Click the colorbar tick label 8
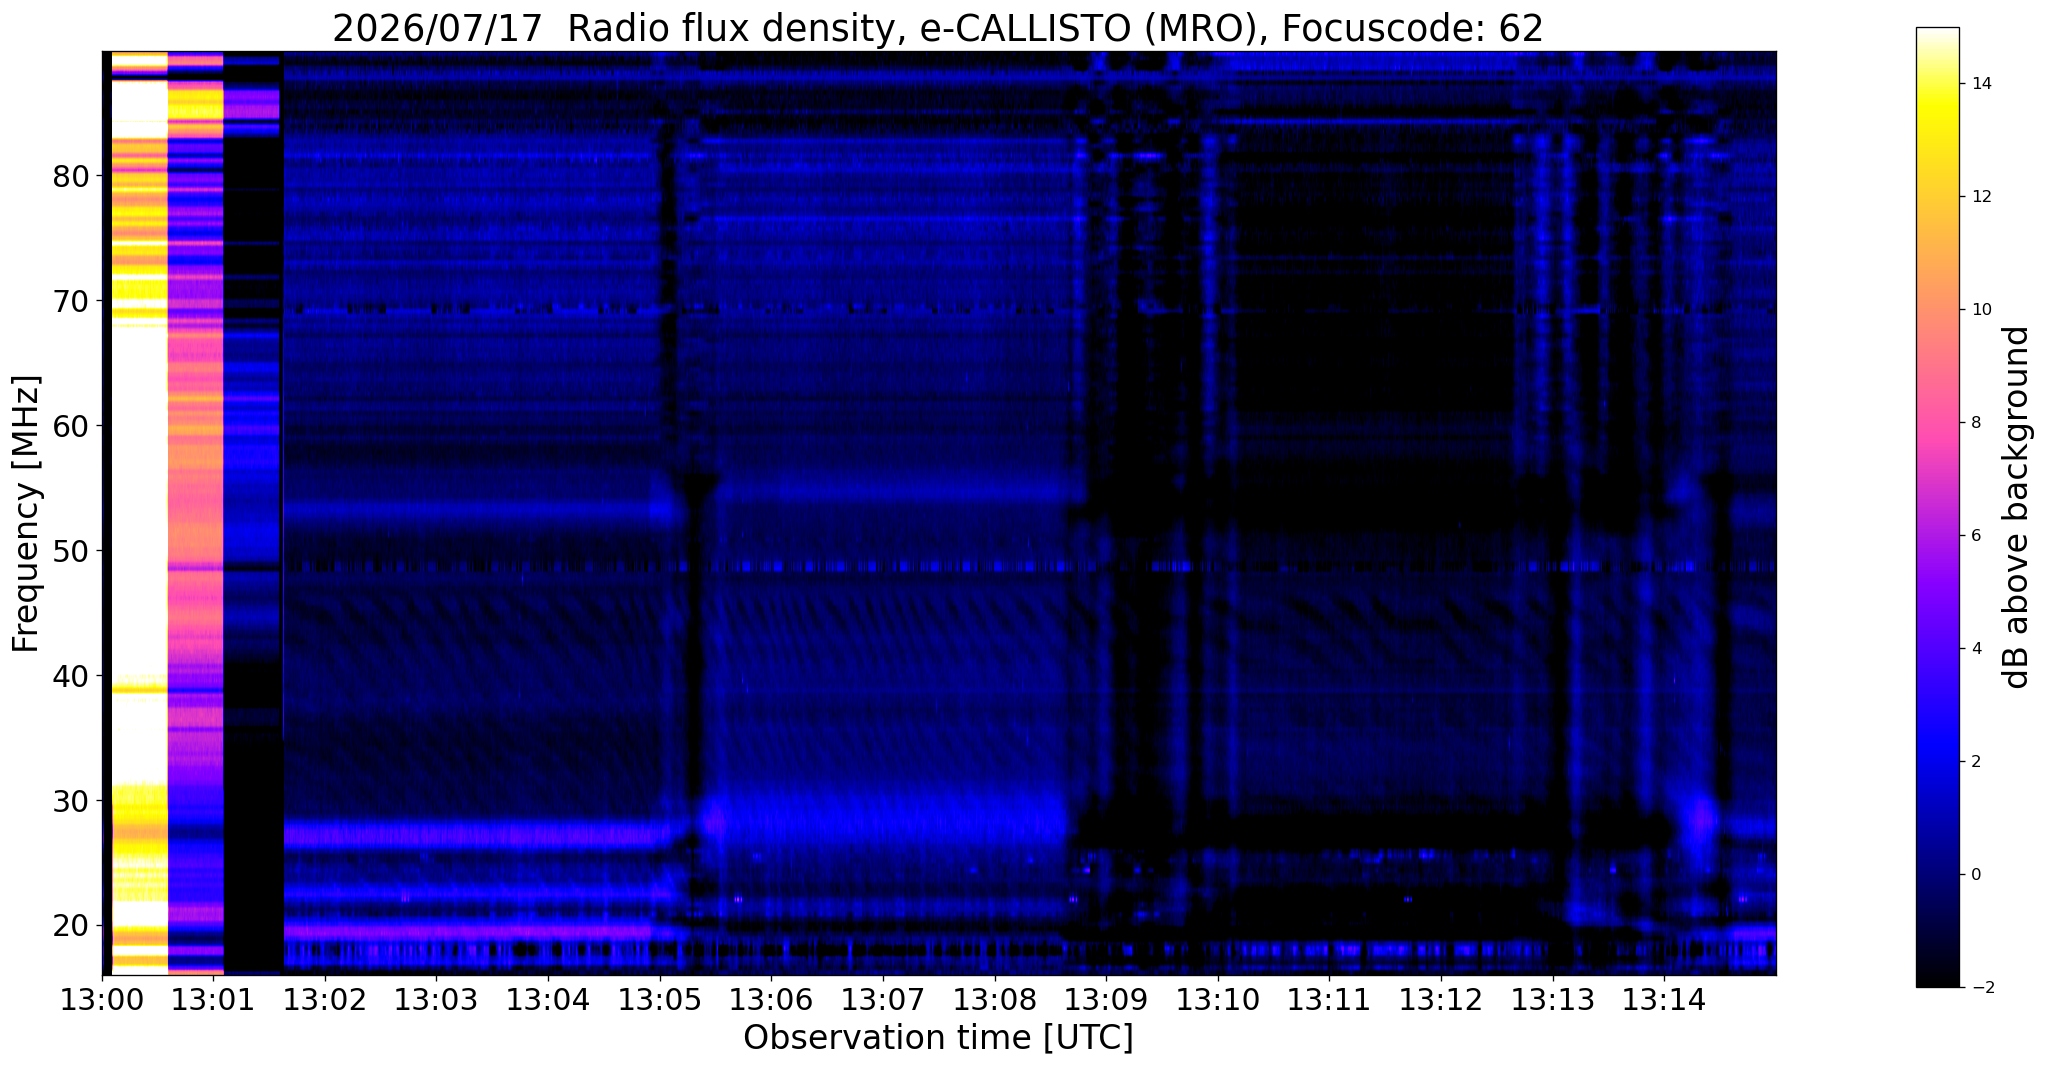2047x1067 pixels. point(1974,423)
